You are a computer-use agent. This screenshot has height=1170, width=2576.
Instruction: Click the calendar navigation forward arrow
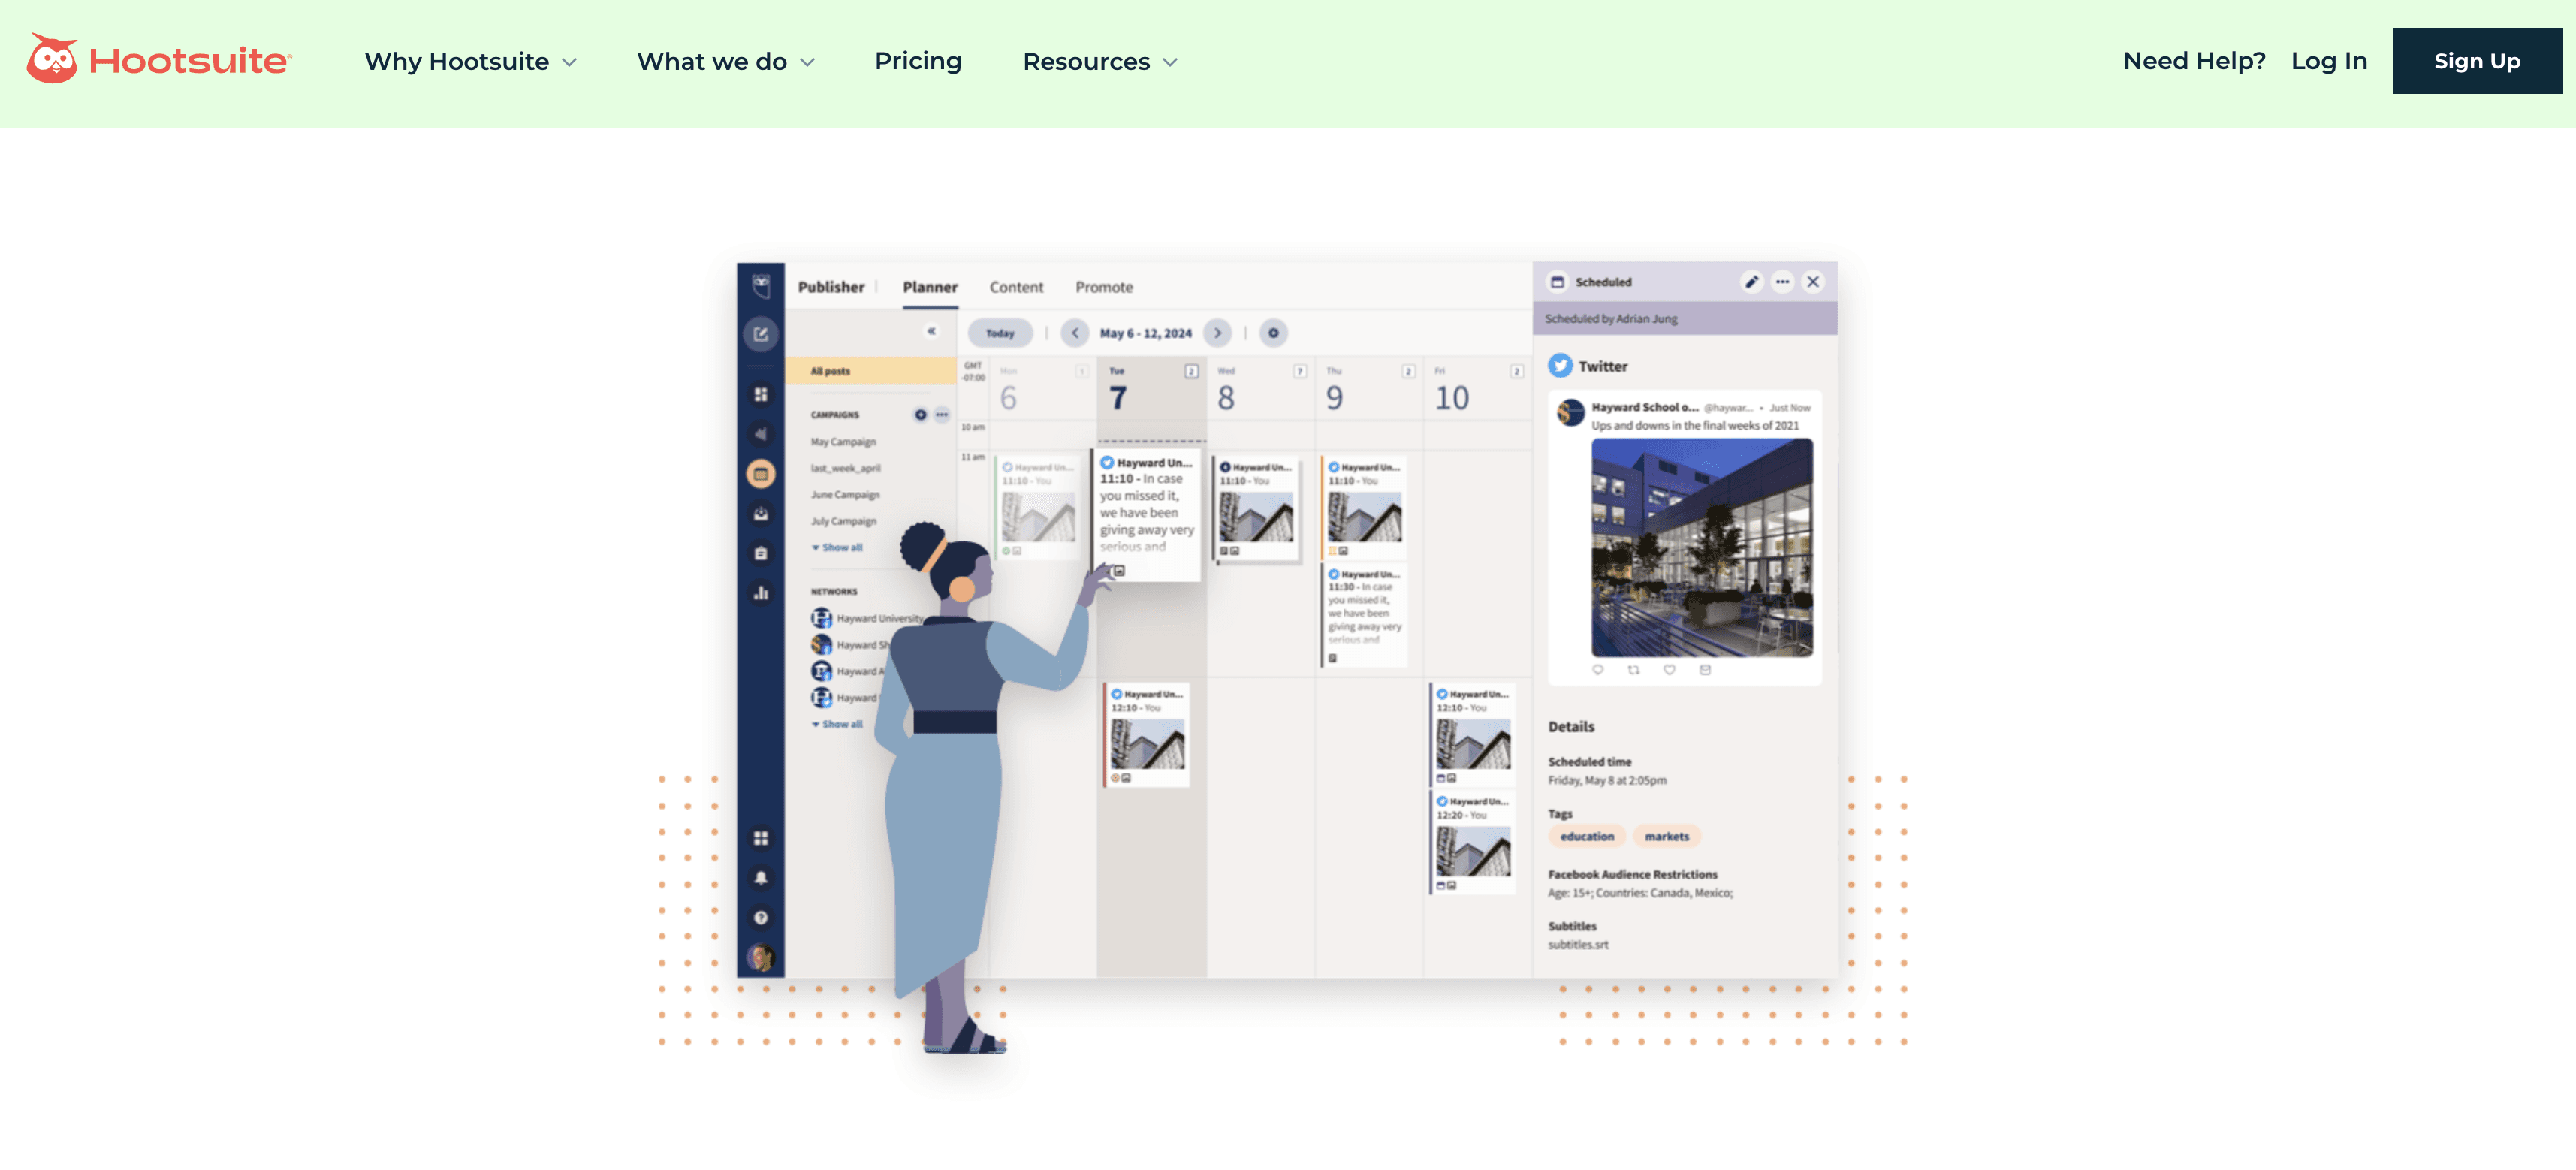(x=1217, y=333)
